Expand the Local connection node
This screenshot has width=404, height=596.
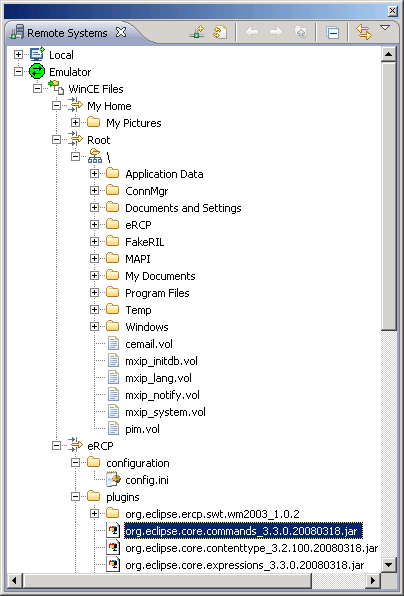click(x=18, y=55)
